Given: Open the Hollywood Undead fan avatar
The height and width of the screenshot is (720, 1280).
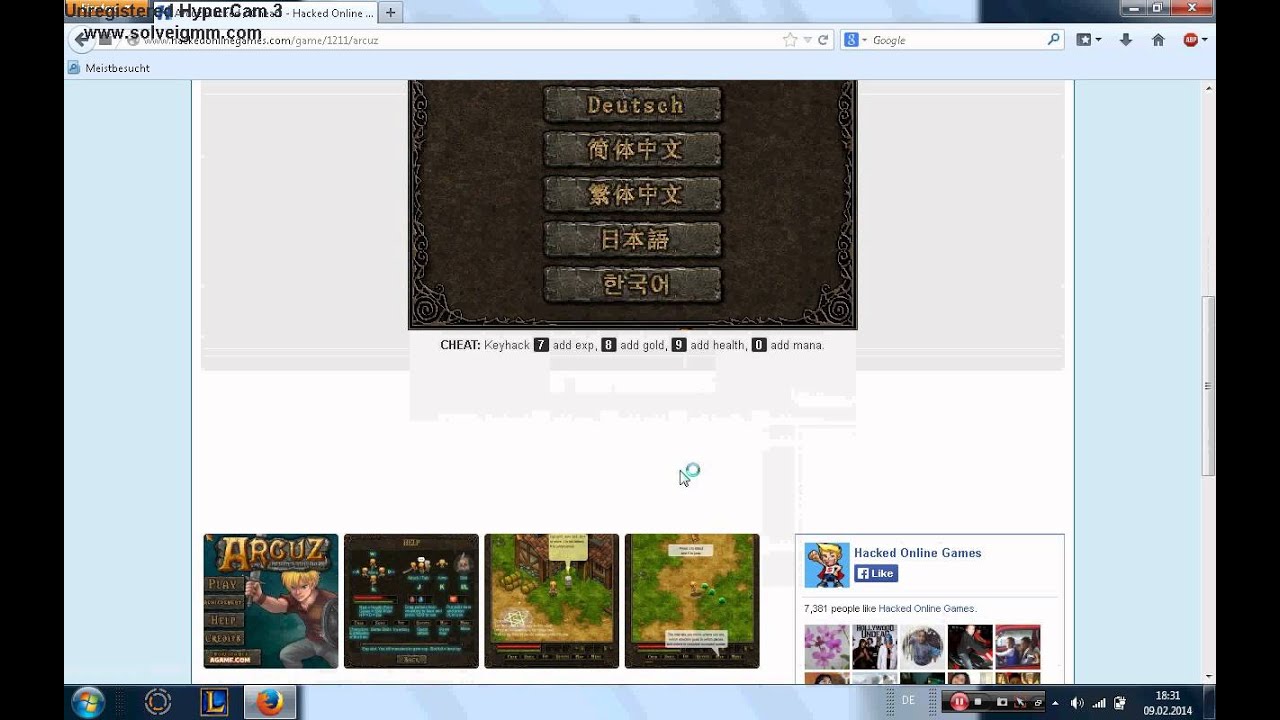Looking at the screenshot, I should pyautogui.click(x=874, y=647).
